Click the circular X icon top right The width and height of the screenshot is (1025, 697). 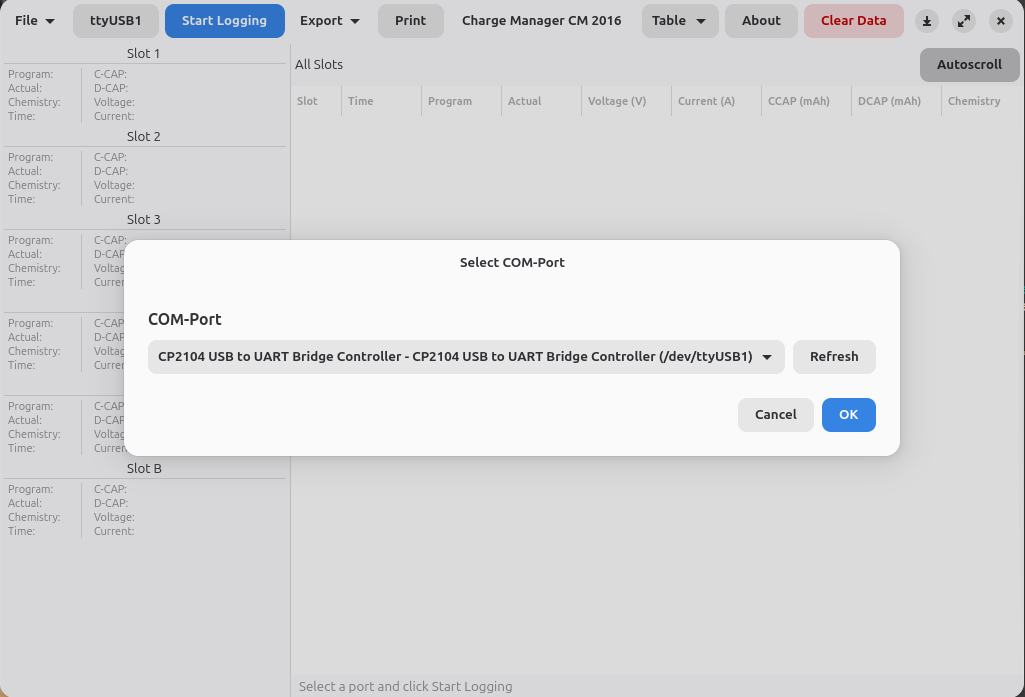[x=1000, y=21]
